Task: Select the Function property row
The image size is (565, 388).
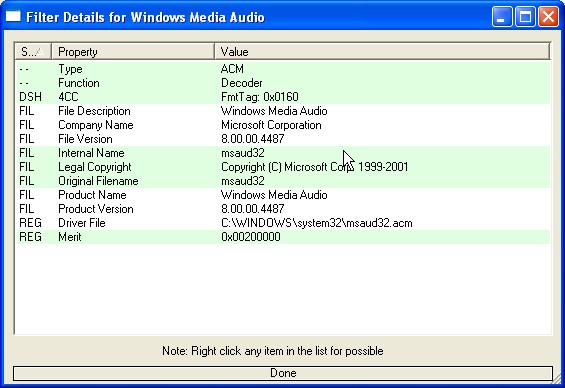Action: point(283,83)
